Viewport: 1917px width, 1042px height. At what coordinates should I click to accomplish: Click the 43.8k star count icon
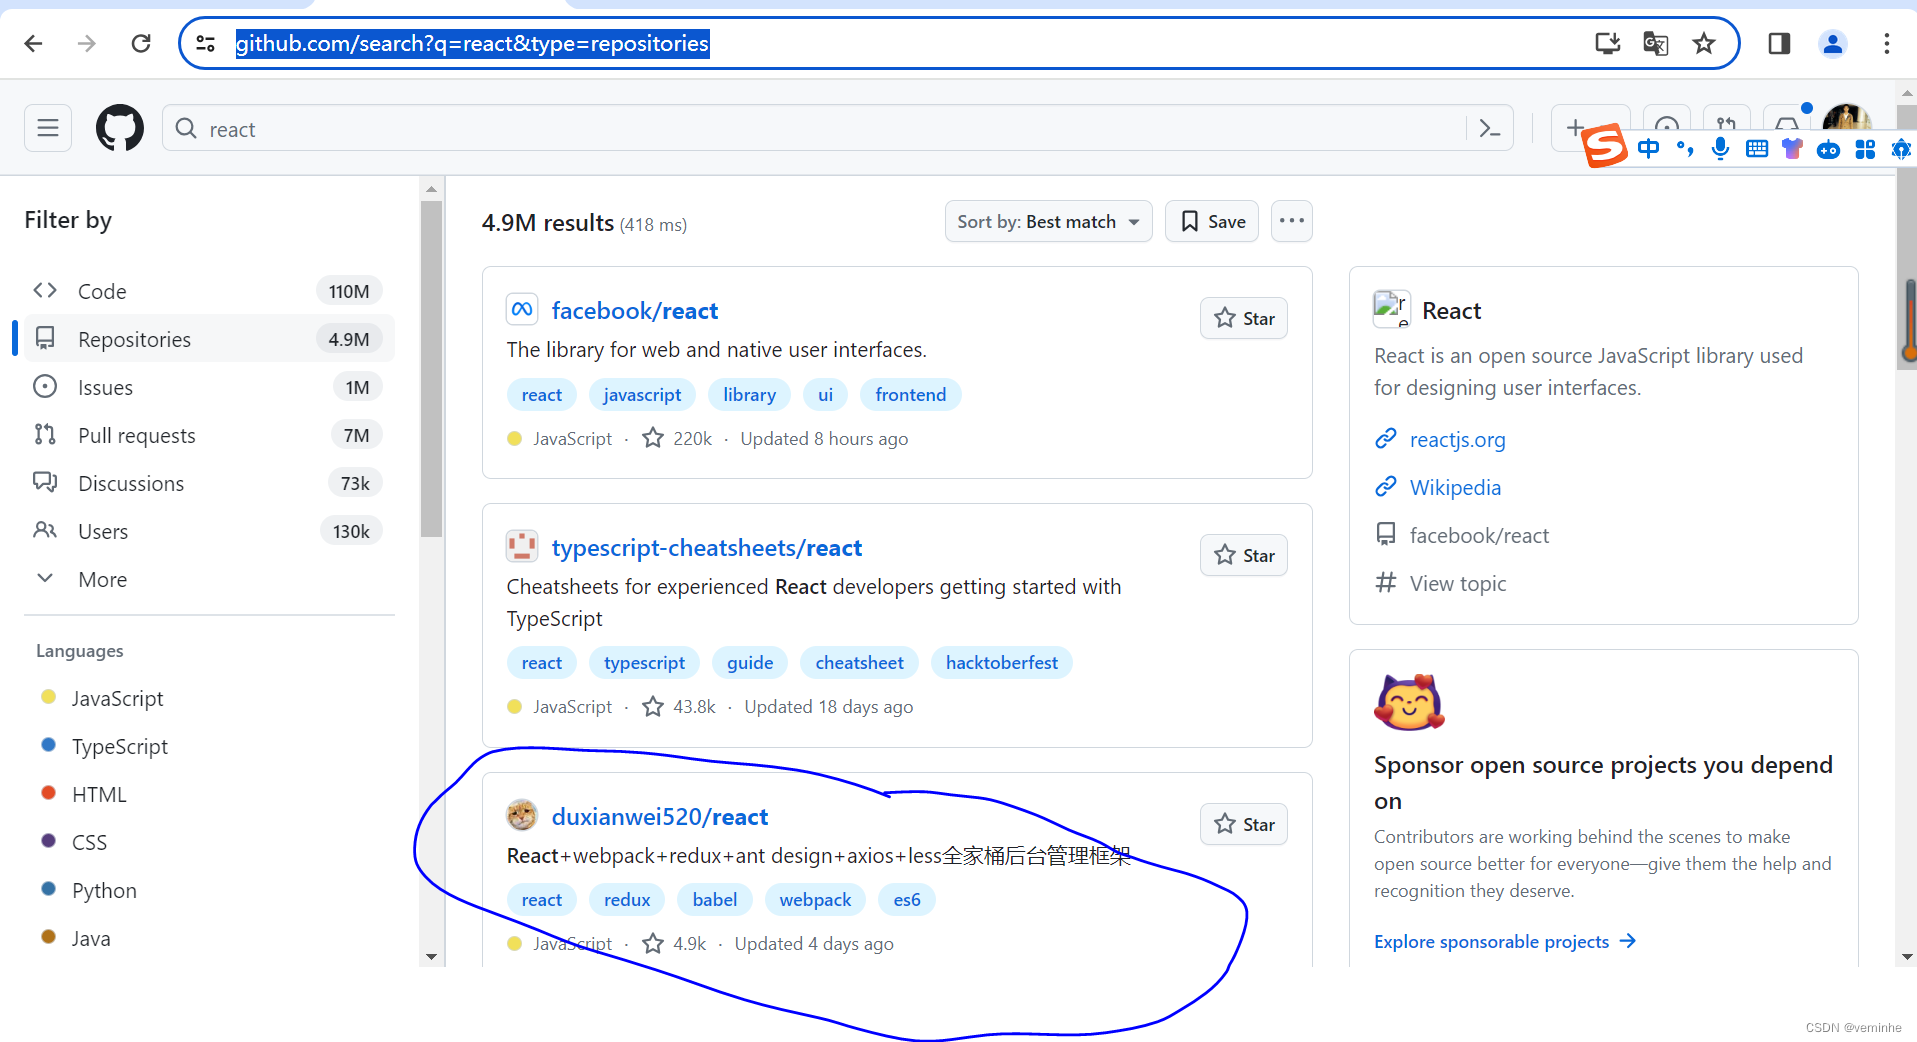coord(653,706)
